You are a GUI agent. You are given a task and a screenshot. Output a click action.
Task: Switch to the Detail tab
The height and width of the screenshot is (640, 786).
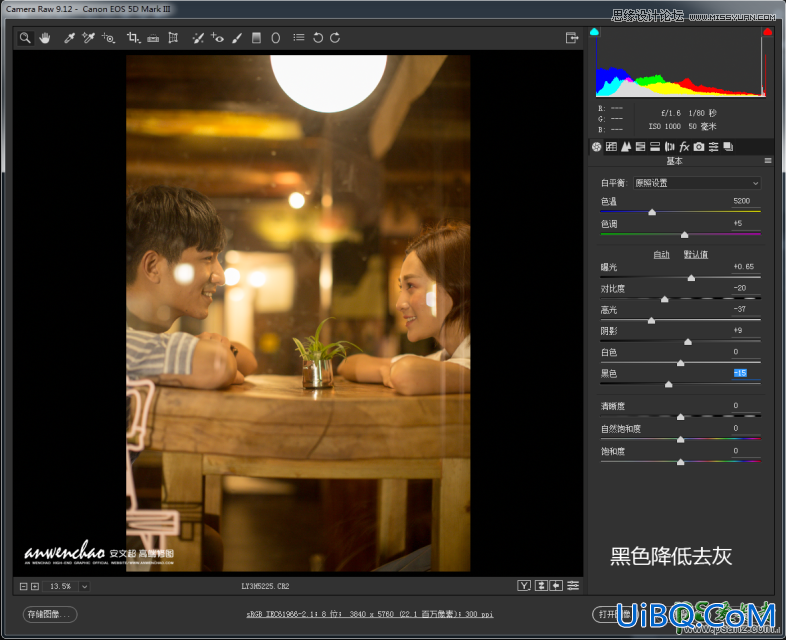coord(626,147)
